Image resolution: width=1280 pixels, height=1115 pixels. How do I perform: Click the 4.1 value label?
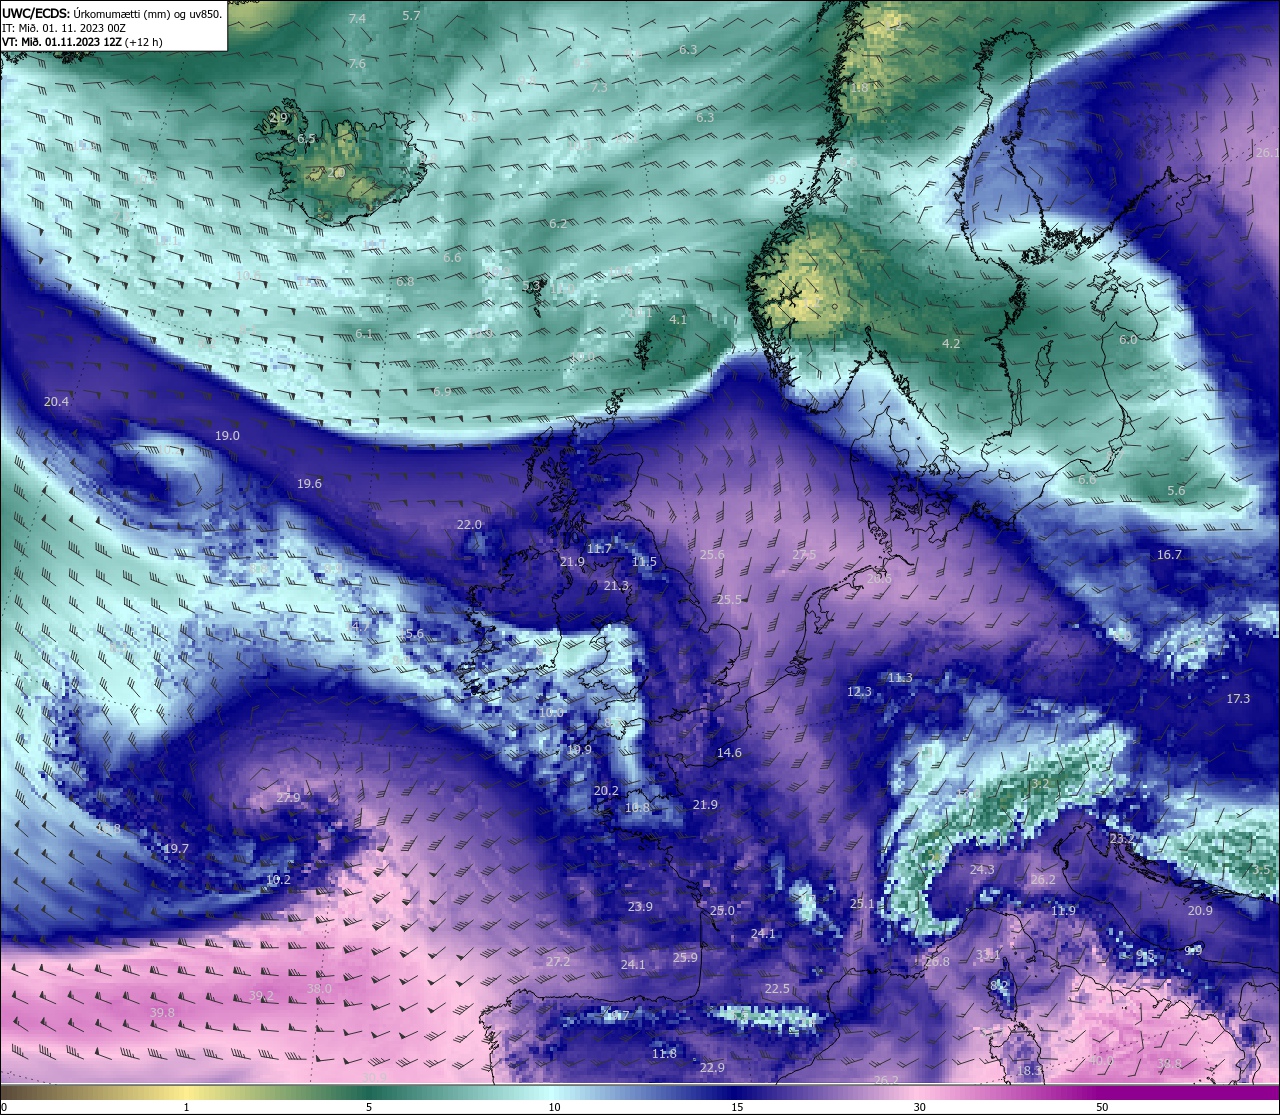point(678,320)
